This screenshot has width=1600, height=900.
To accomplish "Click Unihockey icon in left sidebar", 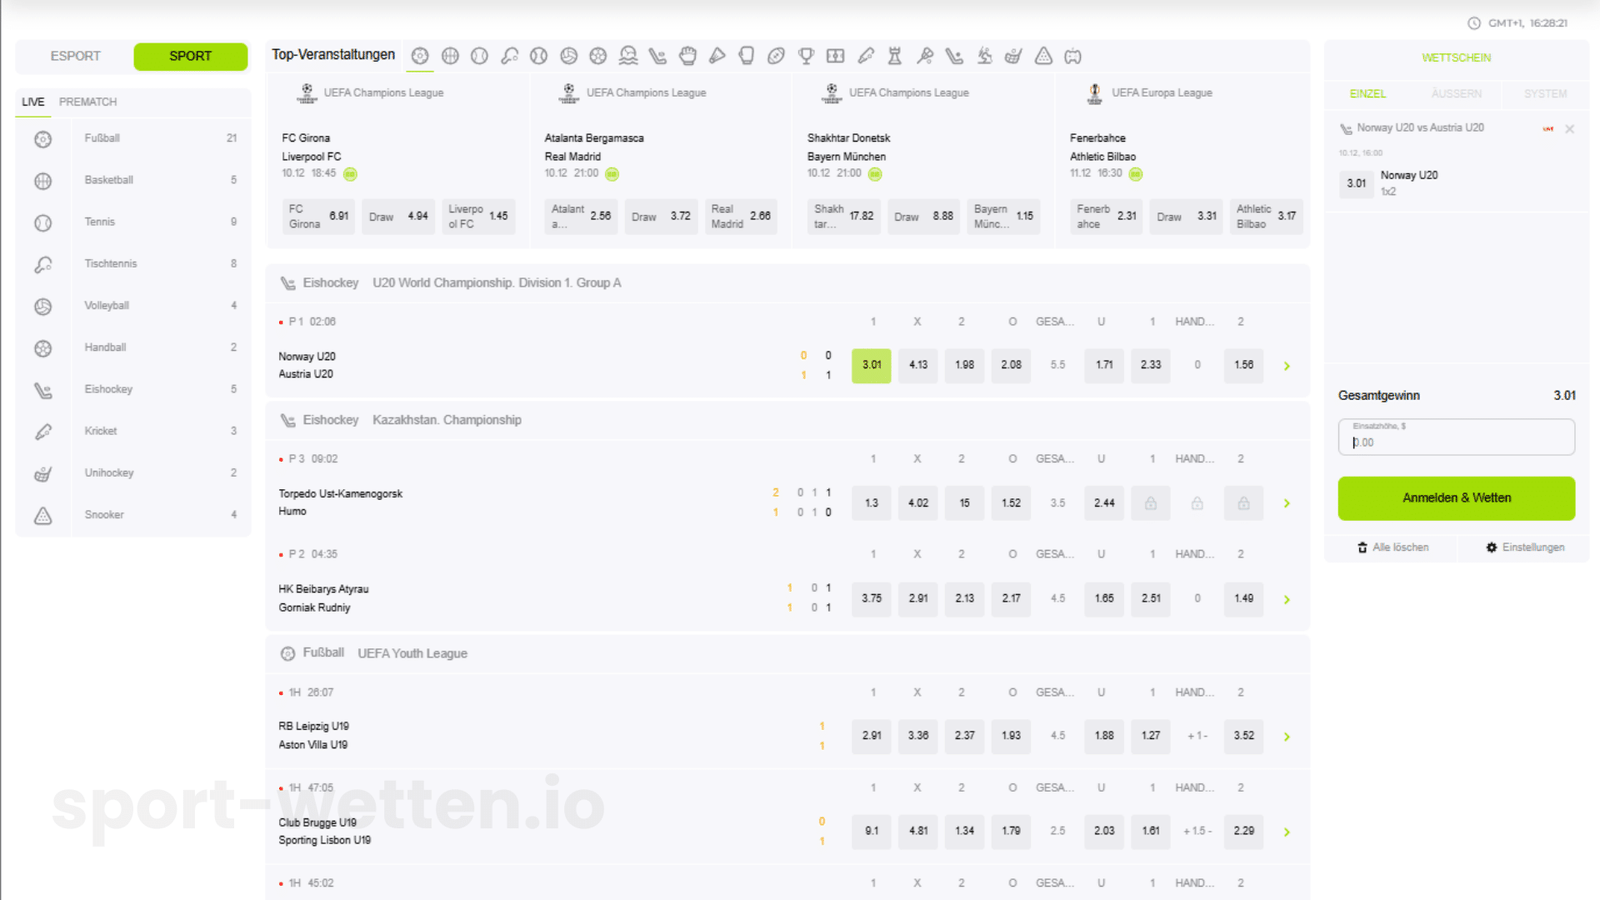I will pos(43,474).
